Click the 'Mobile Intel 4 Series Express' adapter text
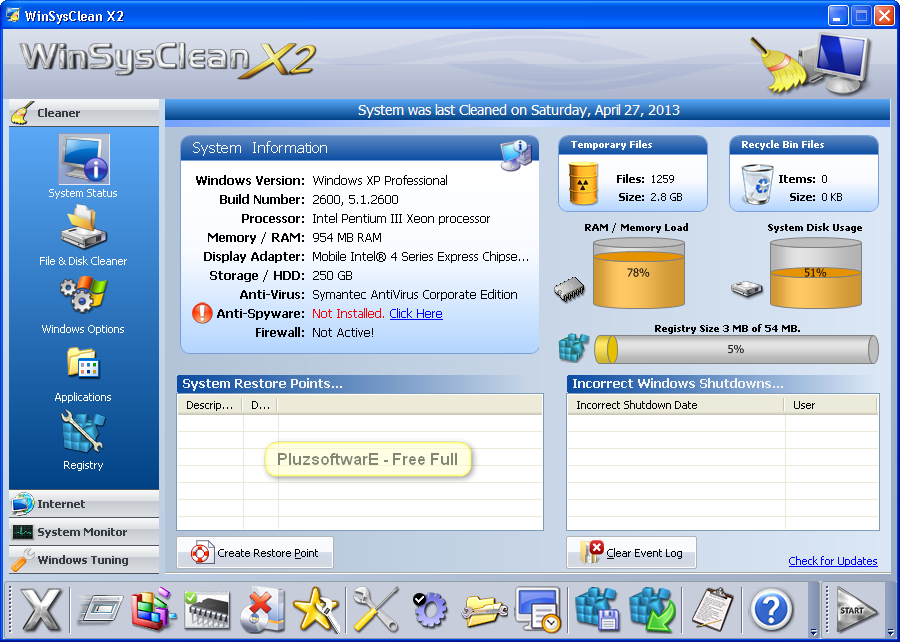Screen dimensions: 900x642 click(420, 256)
